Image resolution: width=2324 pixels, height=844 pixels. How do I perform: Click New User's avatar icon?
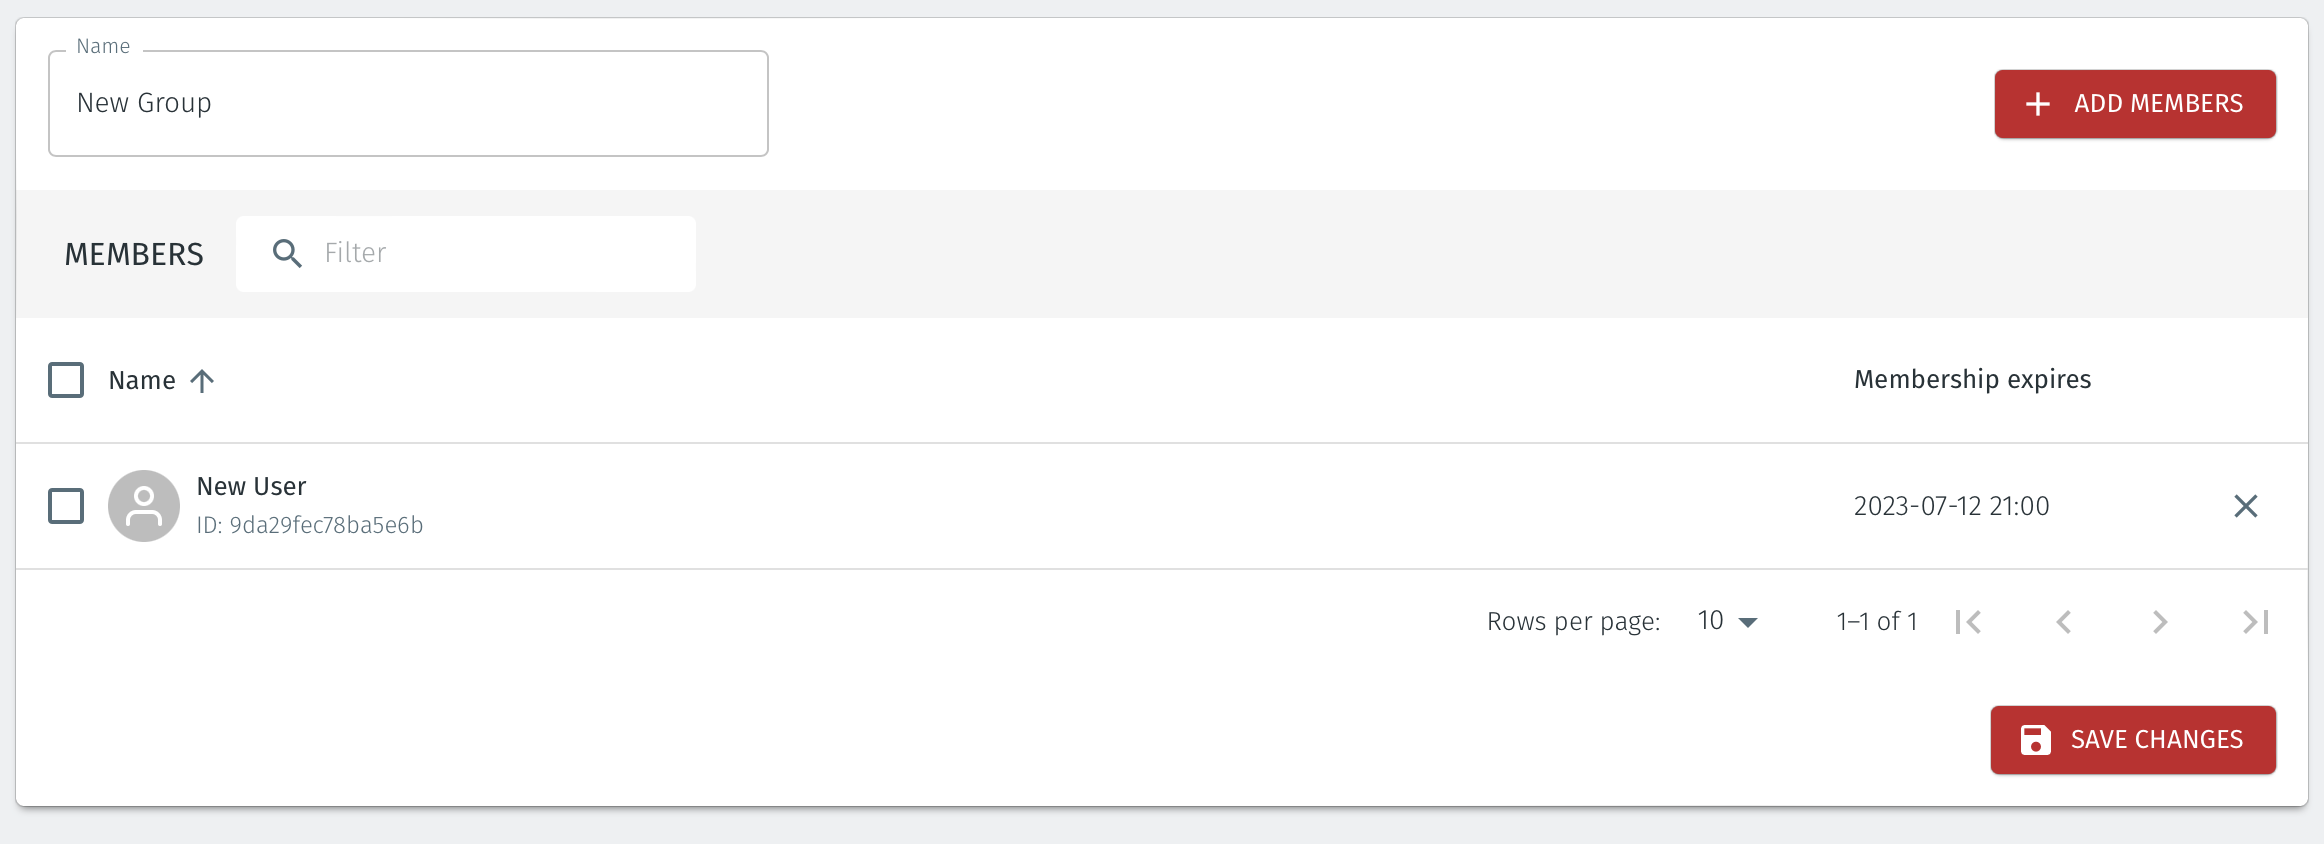coord(144,506)
